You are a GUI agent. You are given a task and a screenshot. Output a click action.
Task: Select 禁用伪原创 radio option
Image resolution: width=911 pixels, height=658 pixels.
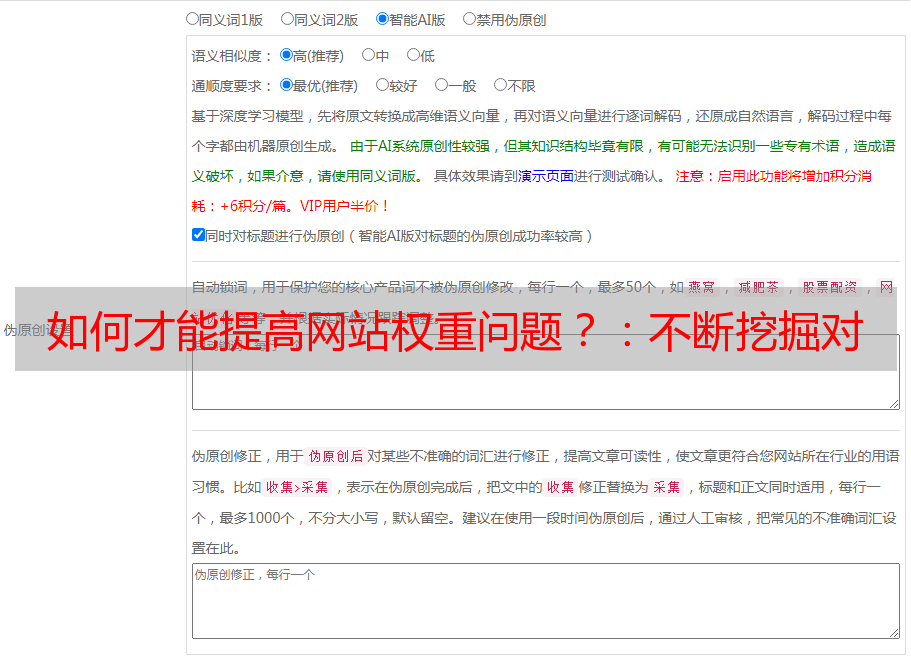point(469,19)
